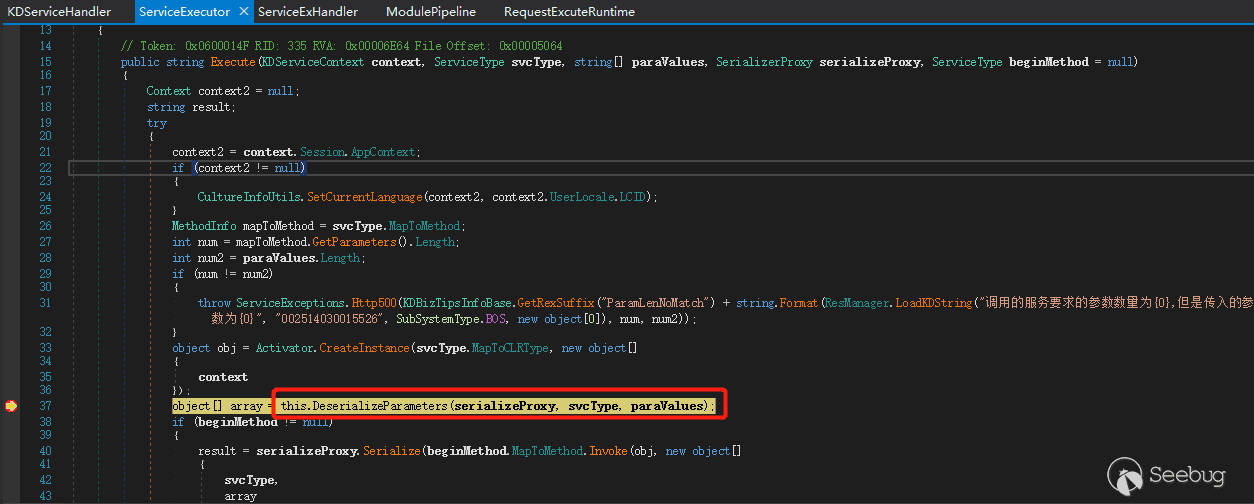Switch to the ModulePipeline tab

[x=431, y=12]
